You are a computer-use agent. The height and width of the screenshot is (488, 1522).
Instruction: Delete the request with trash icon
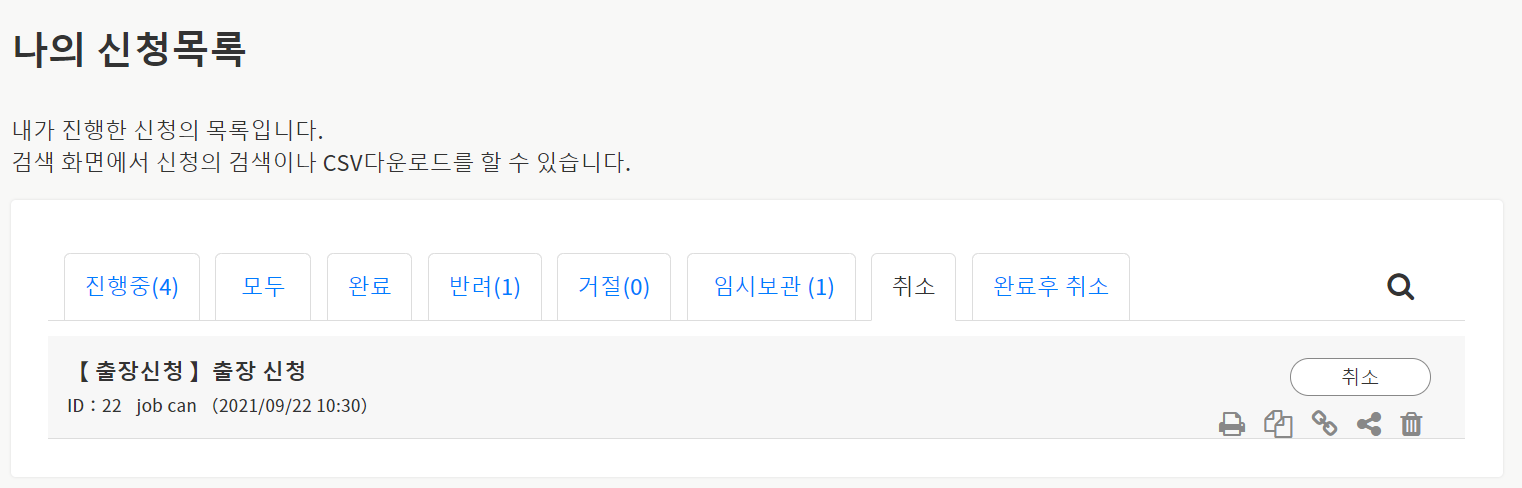pos(1411,424)
